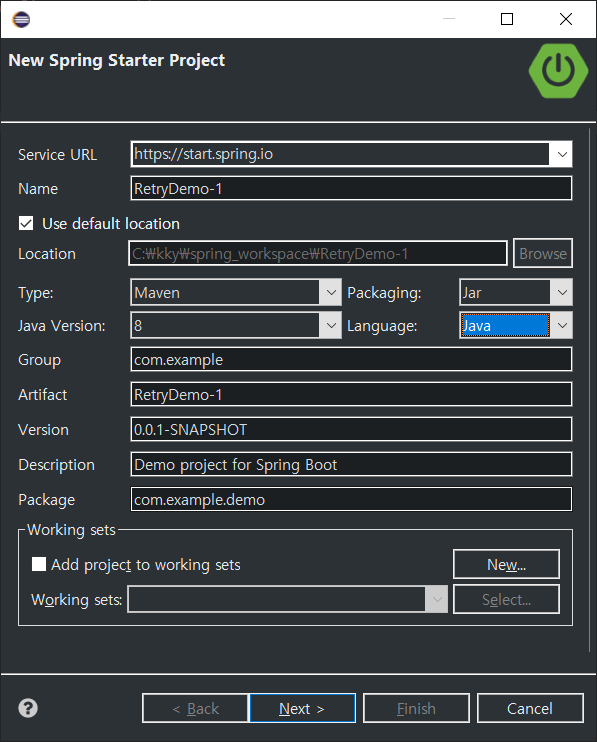Open help with the question mark icon
The height and width of the screenshot is (742, 597).
pos(28,708)
